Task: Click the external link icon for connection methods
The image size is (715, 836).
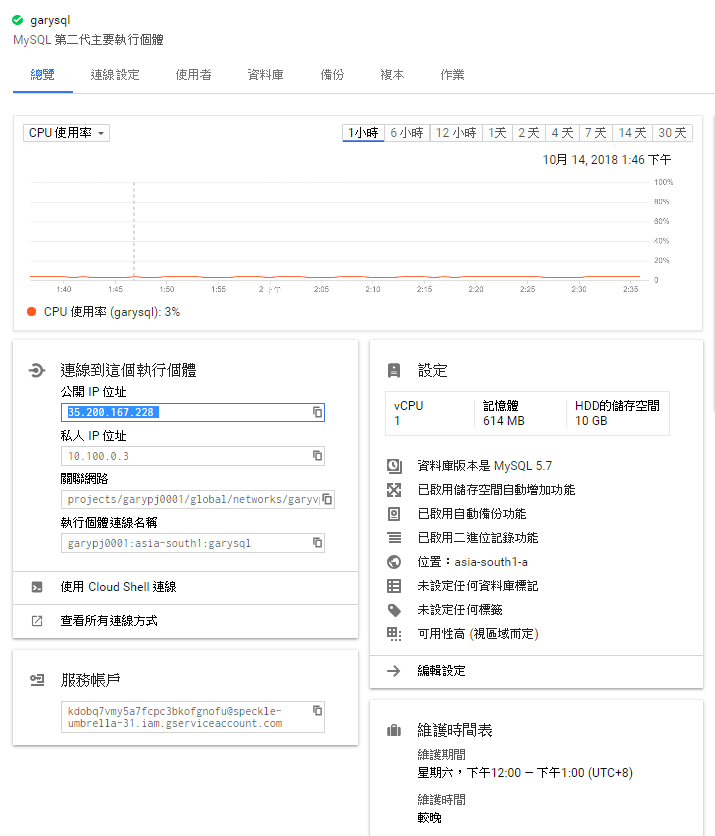Action: (x=37, y=621)
